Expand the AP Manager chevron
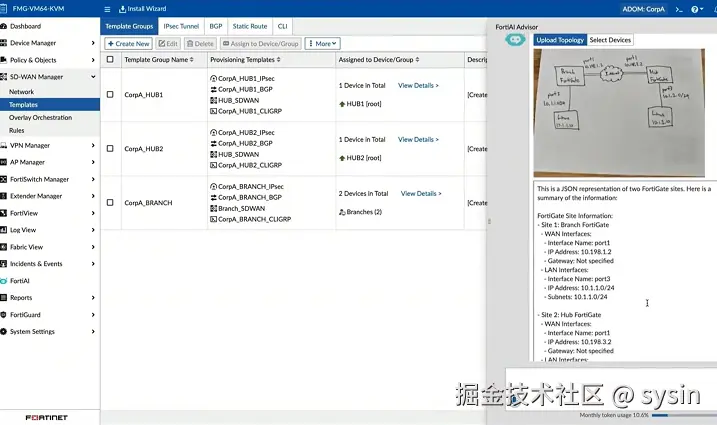The height and width of the screenshot is (425, 717). (93, 162)
